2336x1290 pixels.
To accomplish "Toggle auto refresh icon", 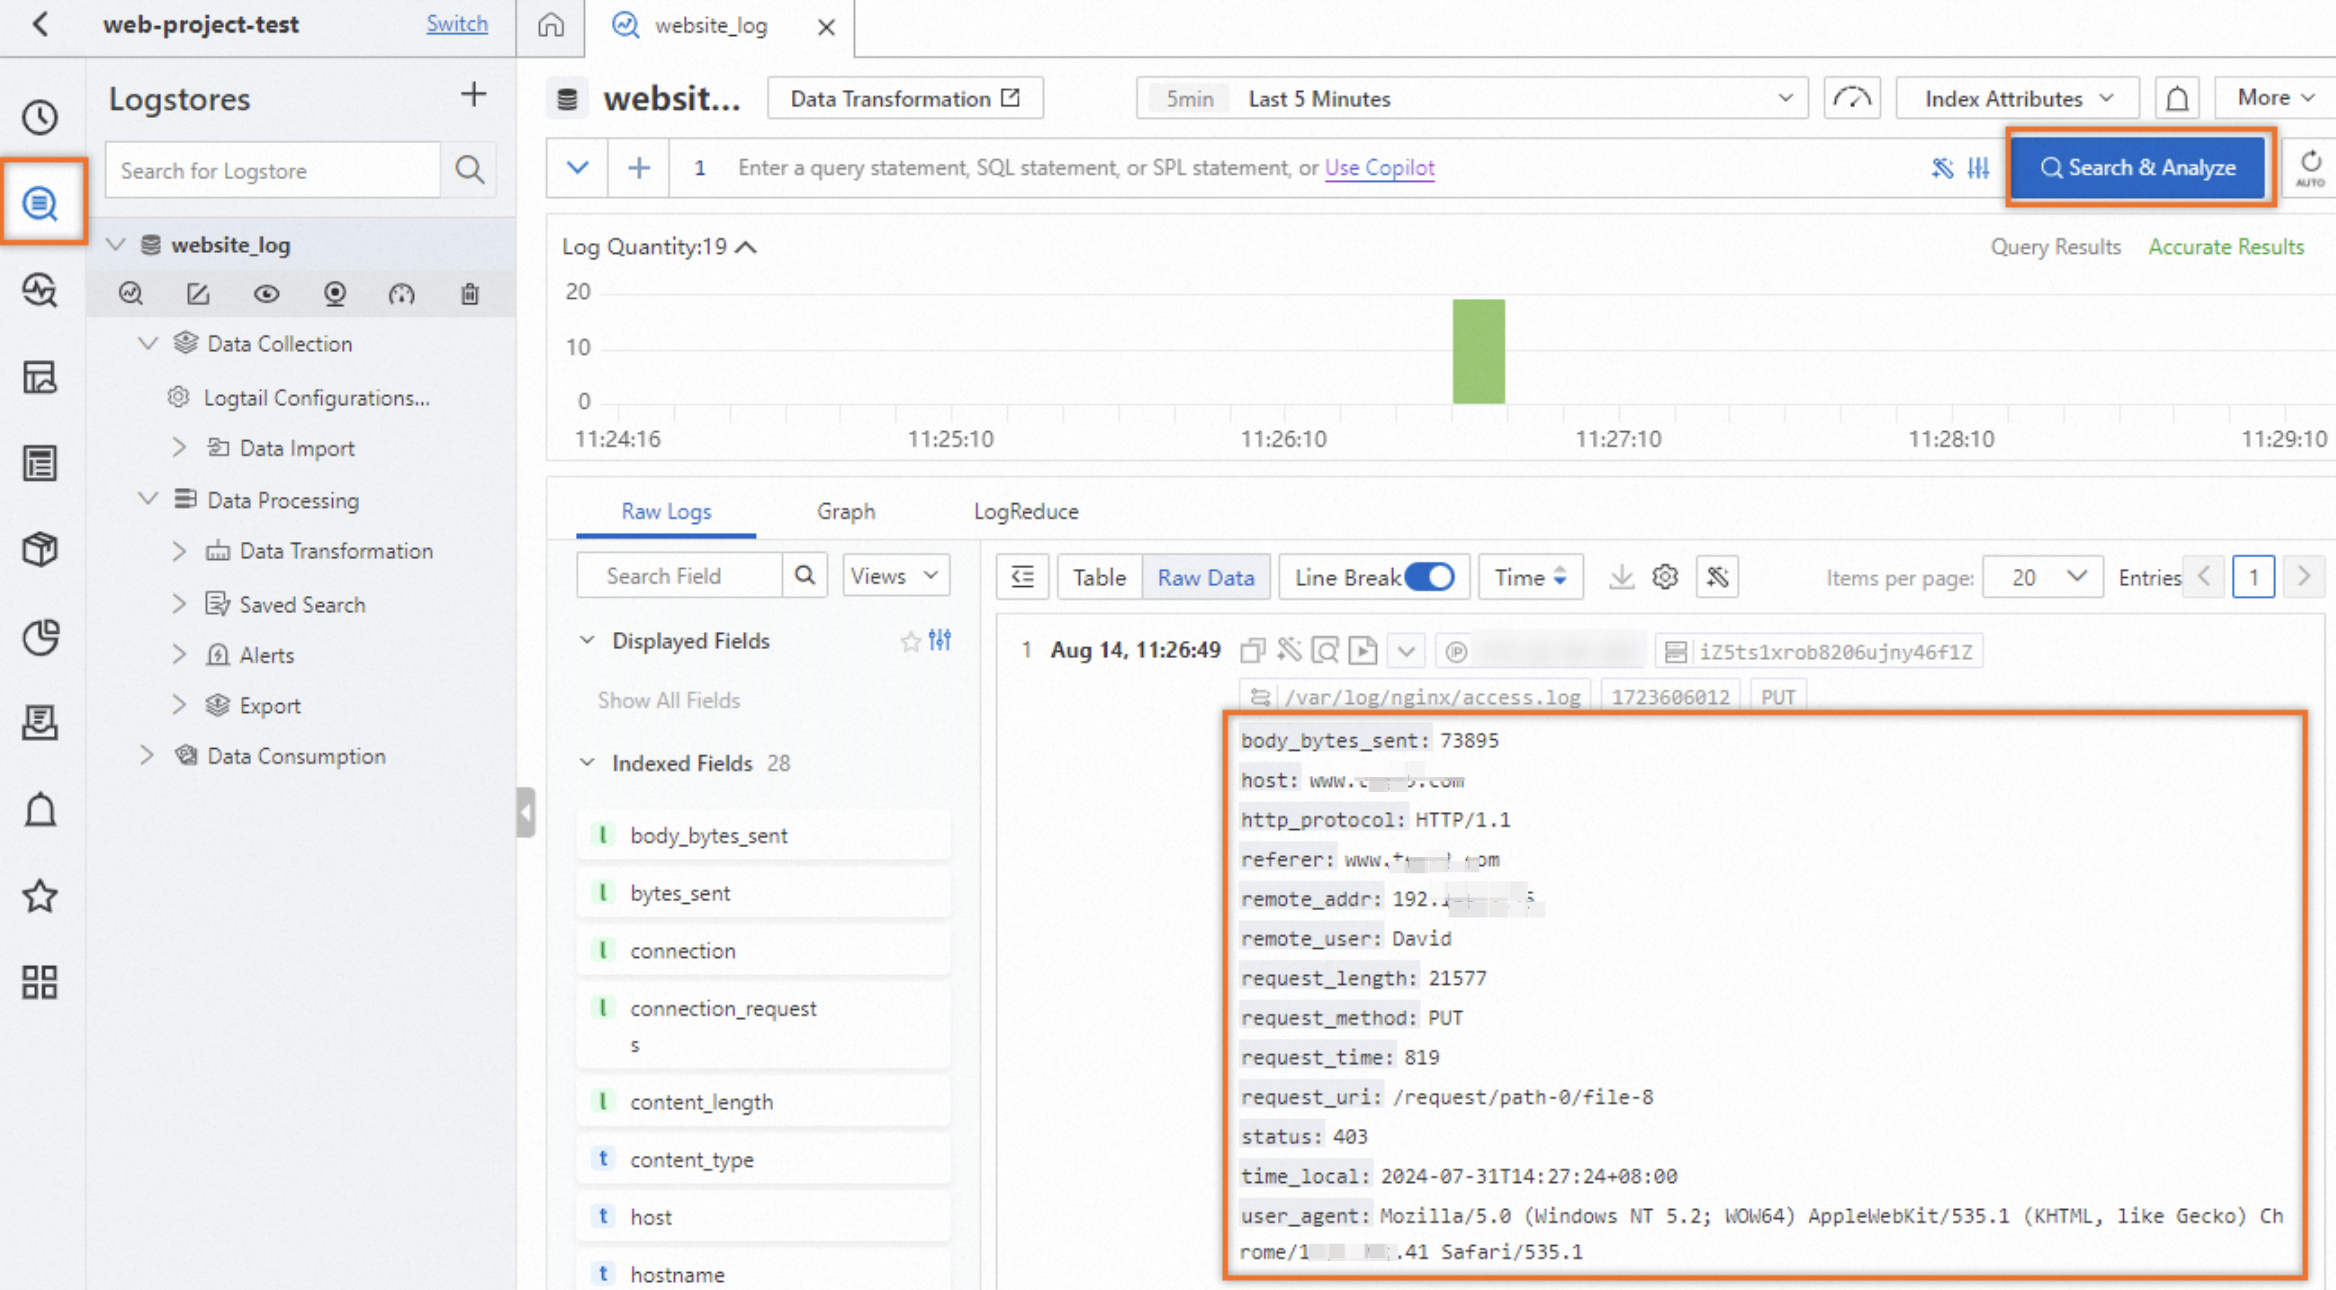I will coord(2310,167).
